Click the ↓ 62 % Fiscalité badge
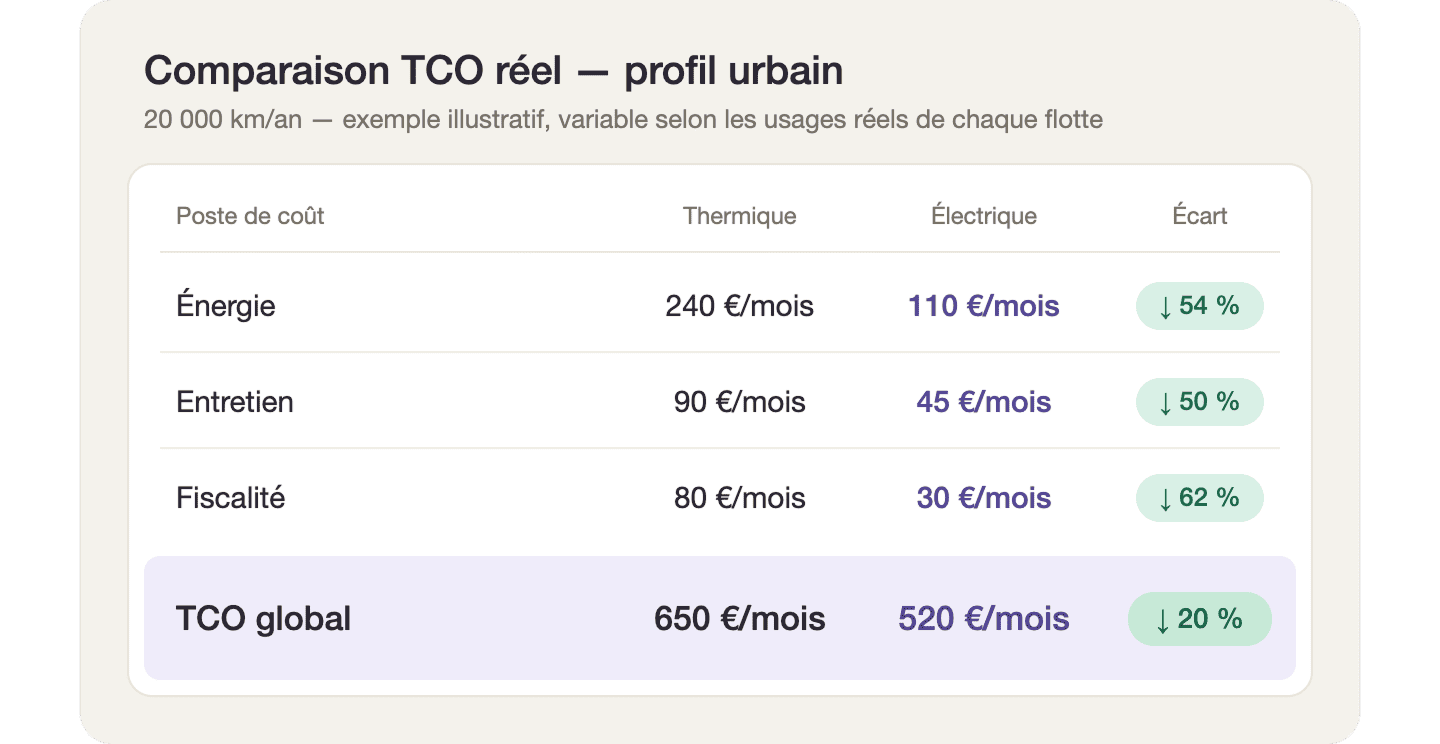Image resolution: width=1440 pixels, height=744 pixels. [x=1199, y=498]
